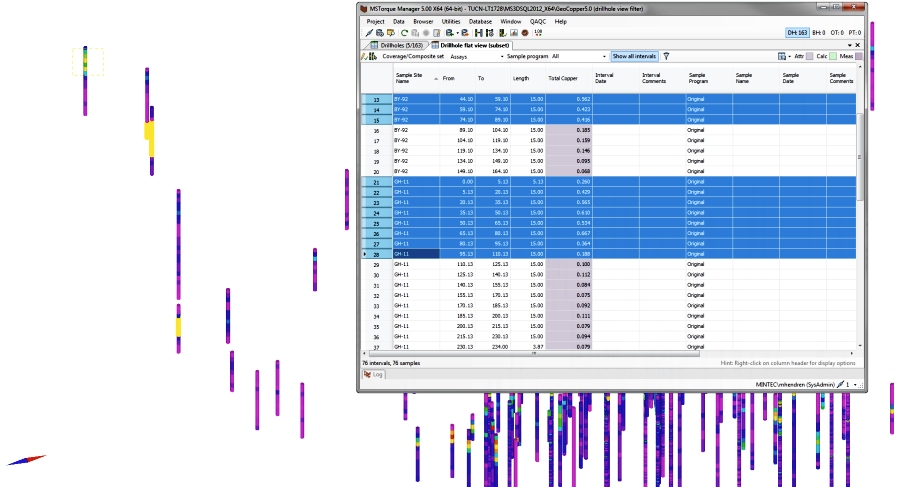Open the column layout grid icon
This screenshot has height=487, width=900.
[781, 57]
